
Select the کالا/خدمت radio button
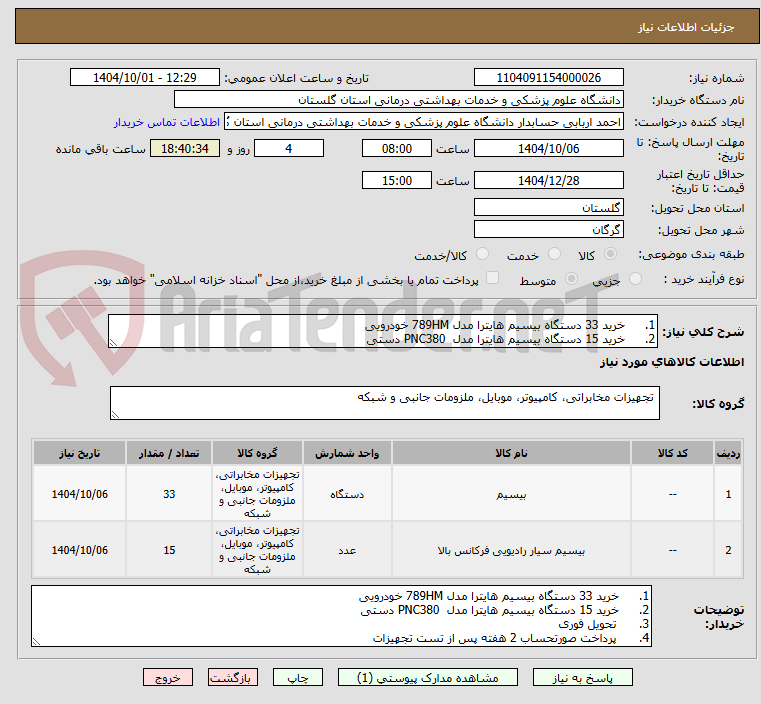[482, 254]
